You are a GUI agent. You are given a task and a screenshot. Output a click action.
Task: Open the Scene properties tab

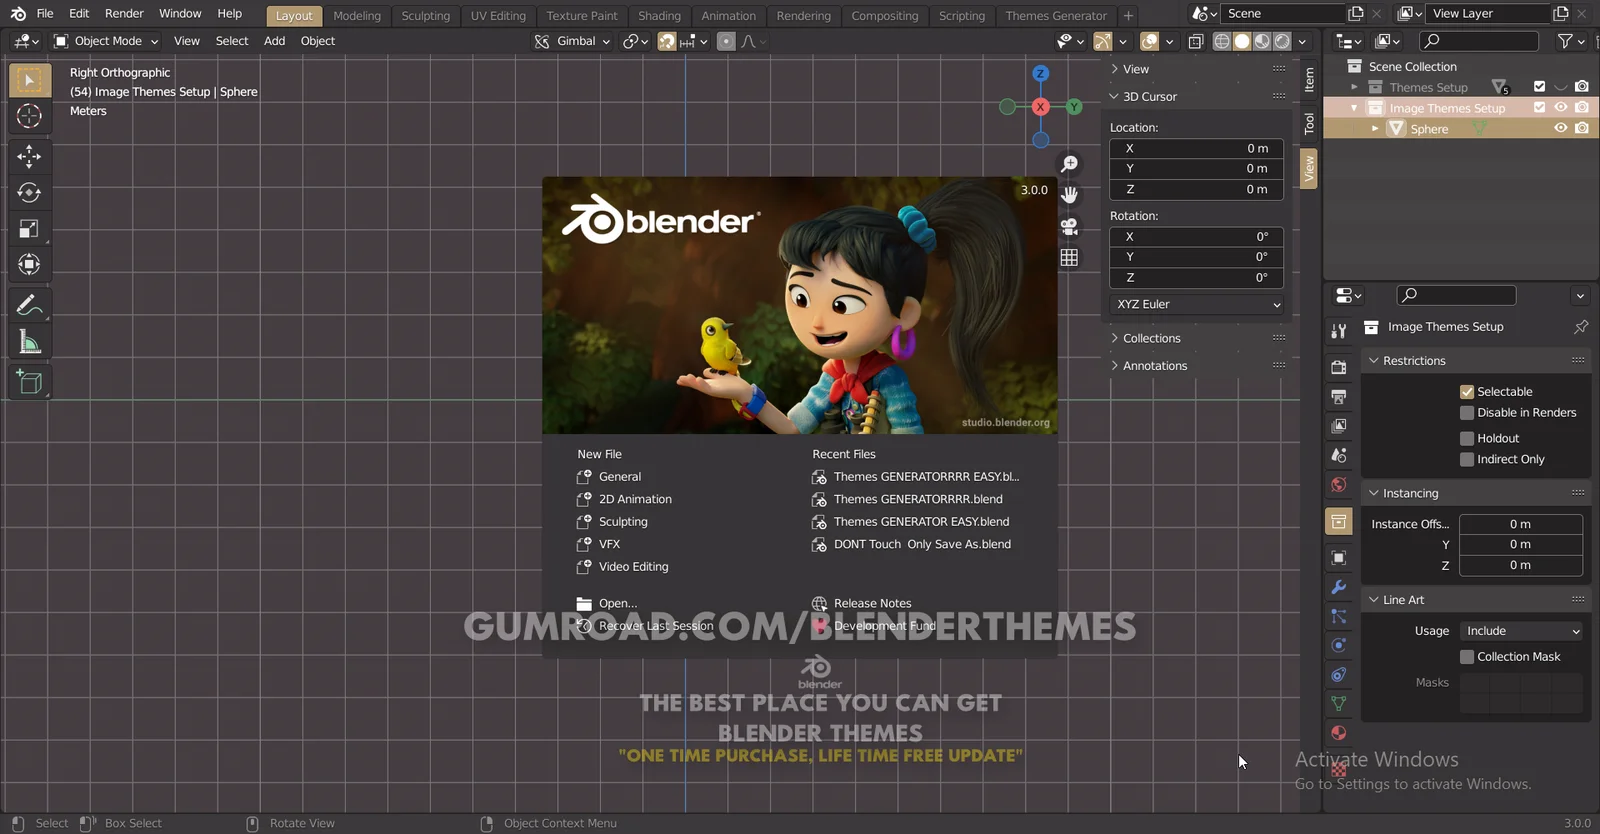point(1338,455)
